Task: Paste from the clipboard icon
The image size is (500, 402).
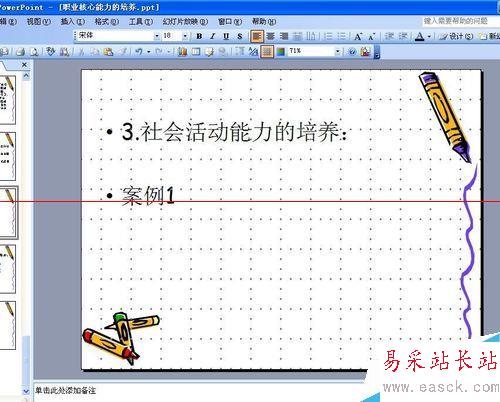Action: 108,52
